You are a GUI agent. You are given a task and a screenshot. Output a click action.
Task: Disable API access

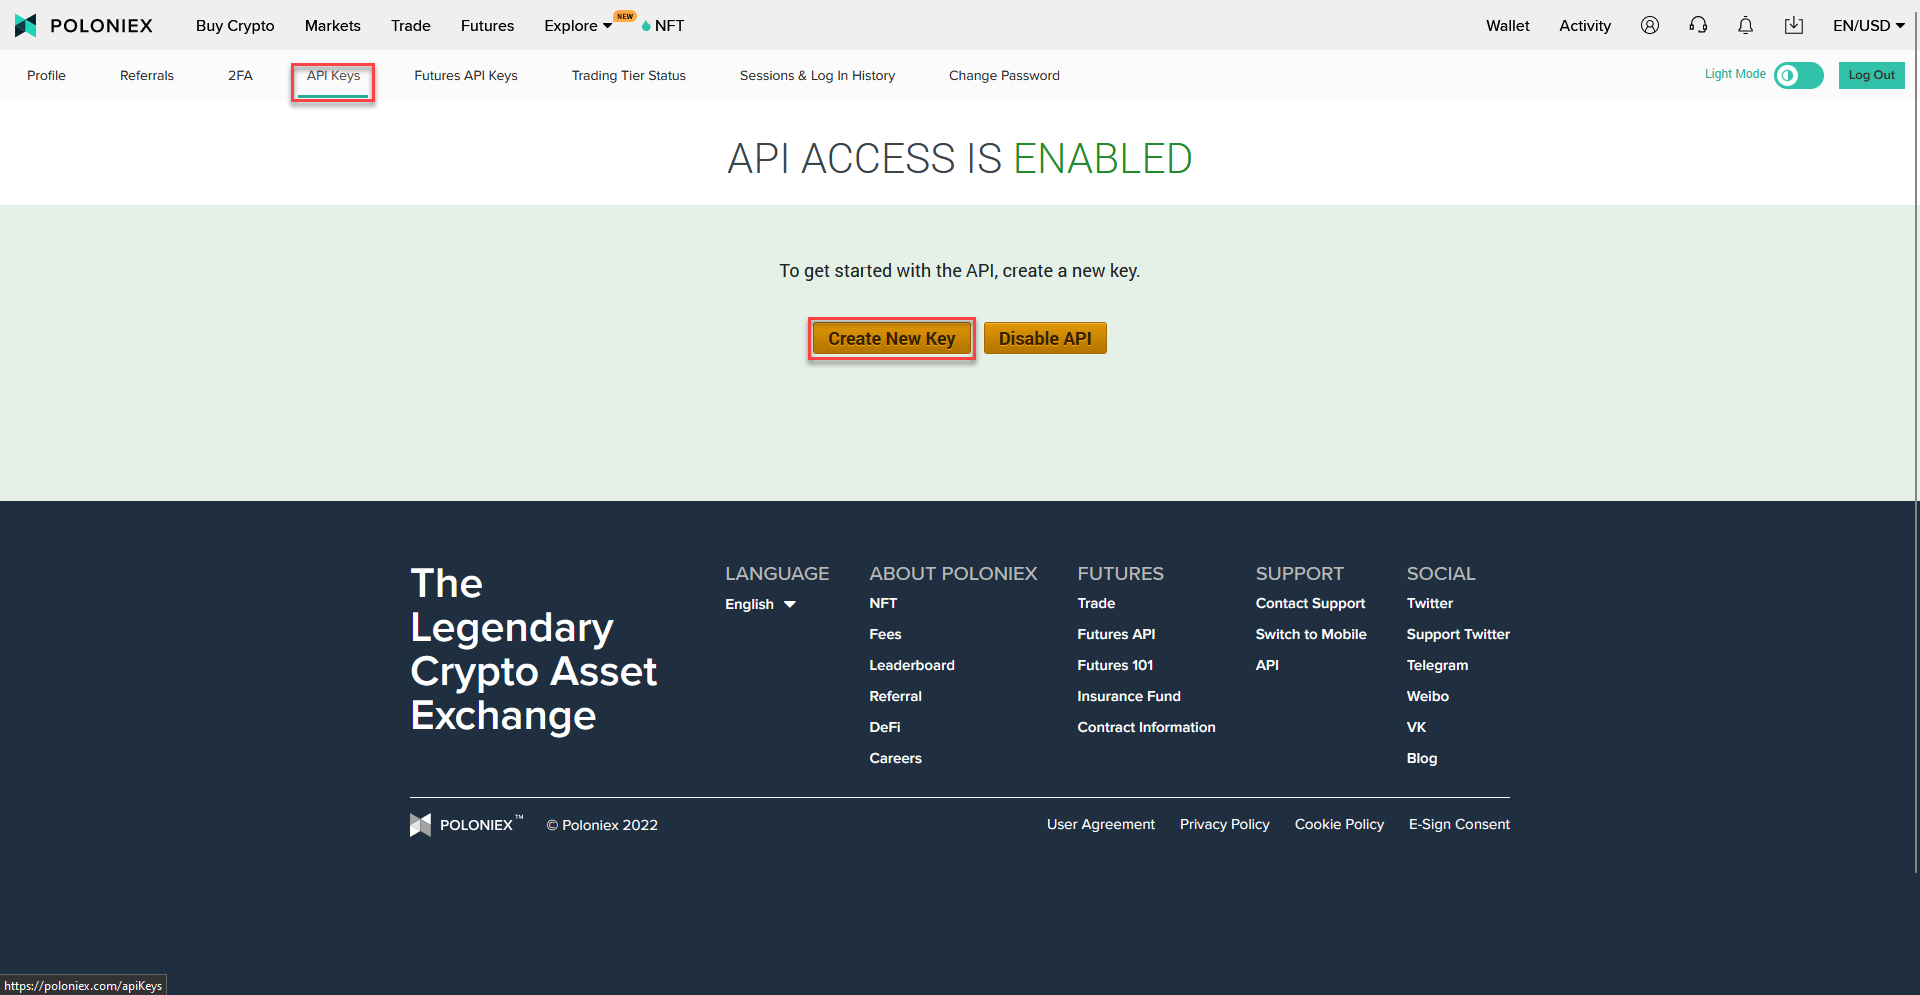(1044, 338)
